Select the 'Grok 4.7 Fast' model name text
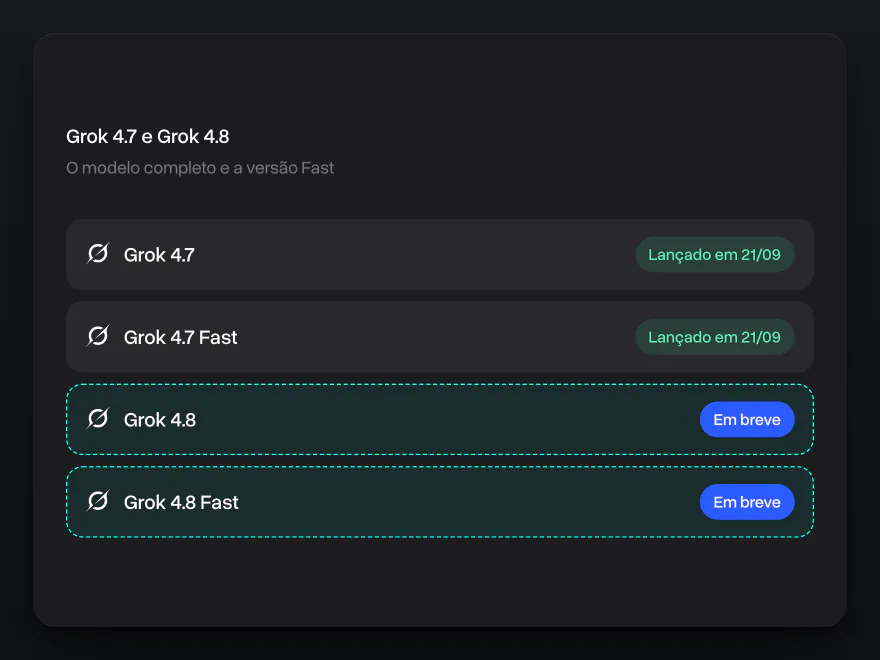880x660 pixels. [x=181, y=338]
